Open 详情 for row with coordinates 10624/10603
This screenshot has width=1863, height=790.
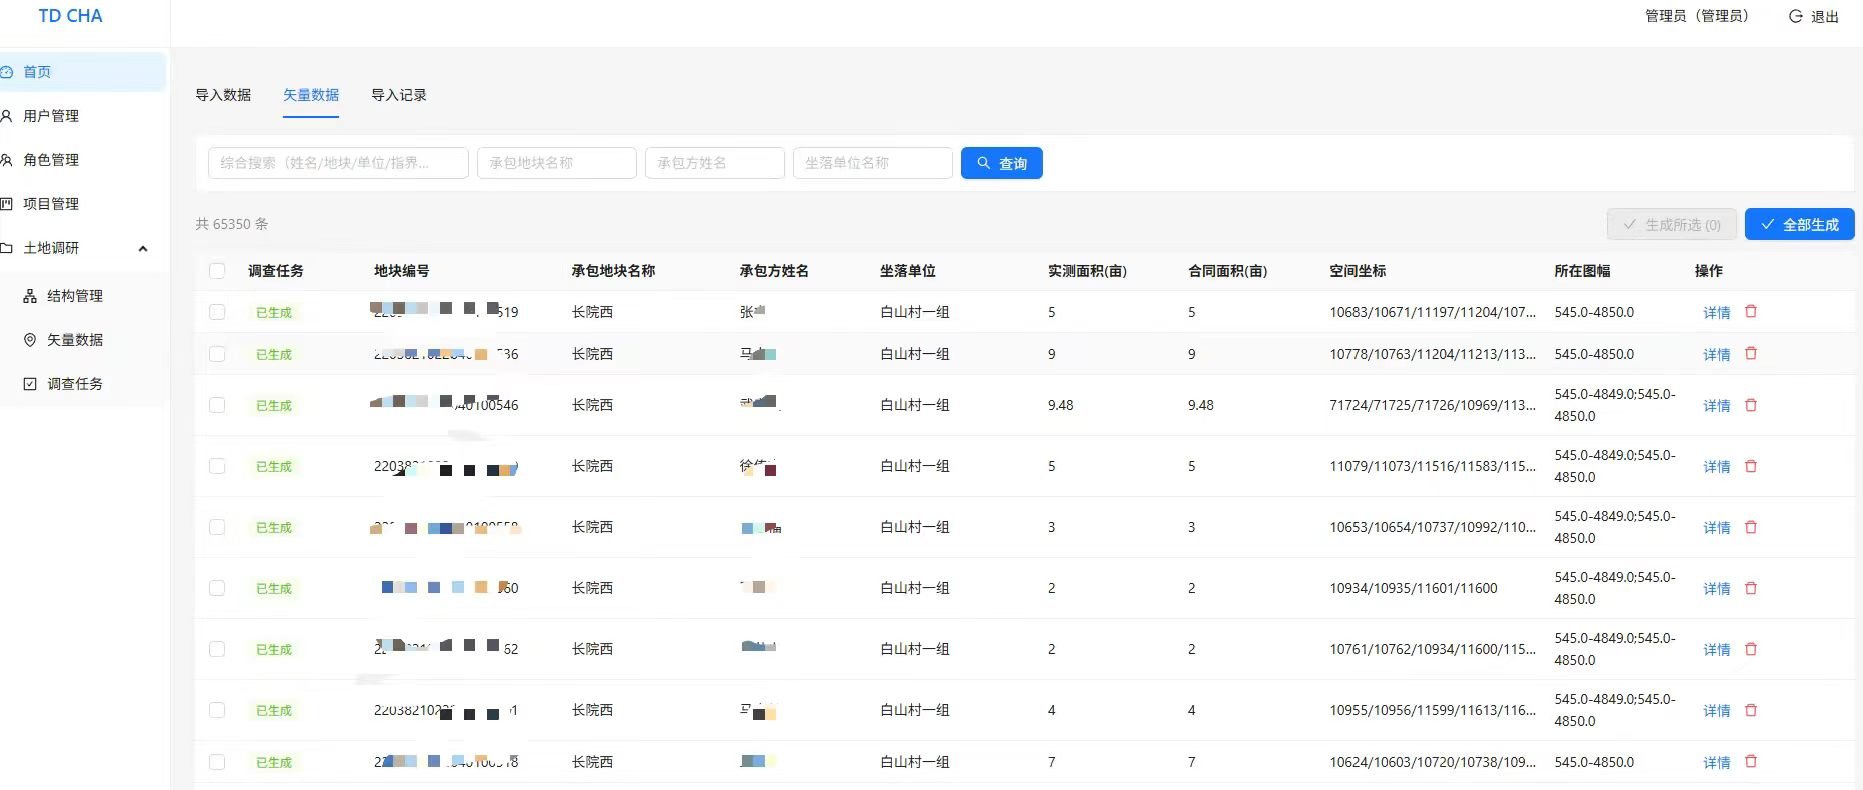point(1716,762)
